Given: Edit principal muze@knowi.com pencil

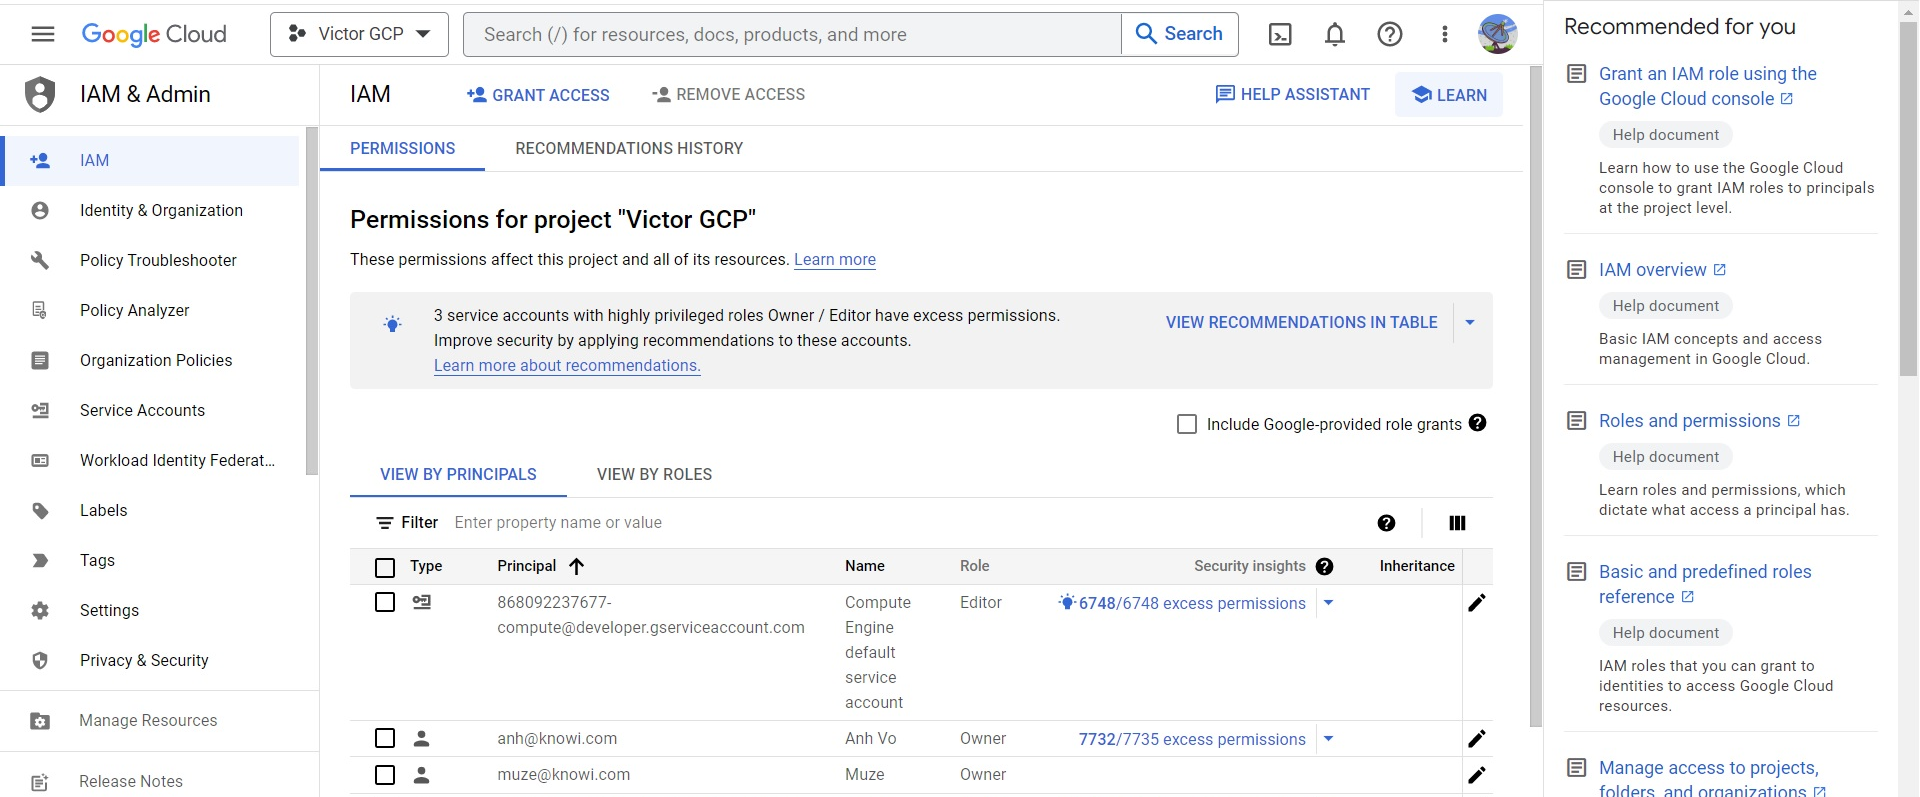Looking at the screenshot, I should 1477,774.
